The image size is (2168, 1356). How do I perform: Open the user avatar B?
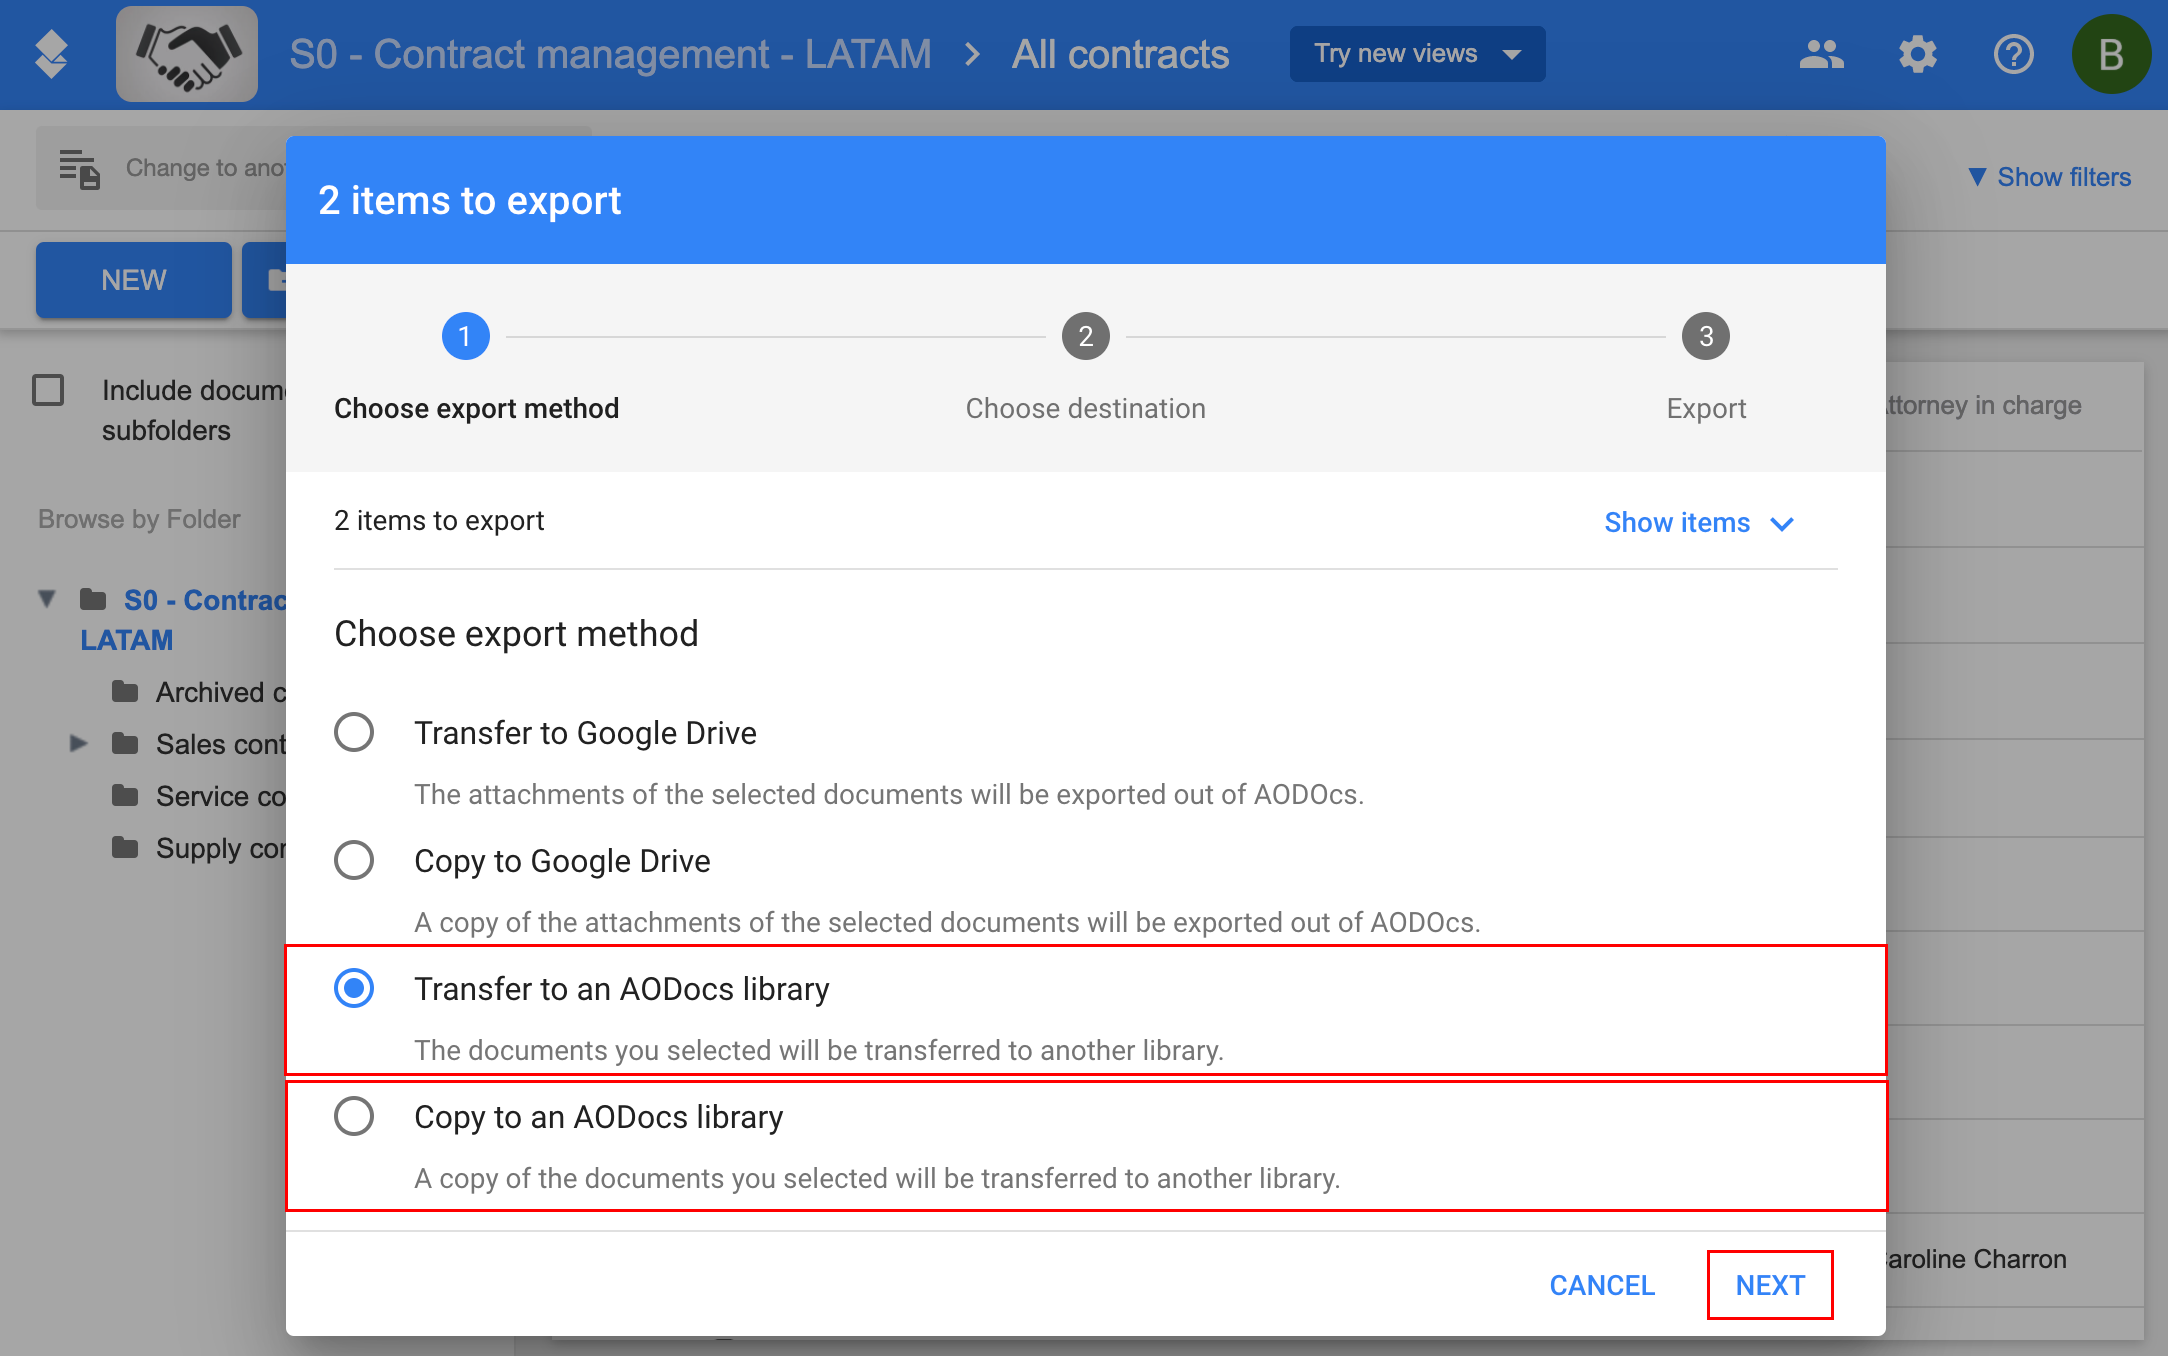pos(2110,54)
